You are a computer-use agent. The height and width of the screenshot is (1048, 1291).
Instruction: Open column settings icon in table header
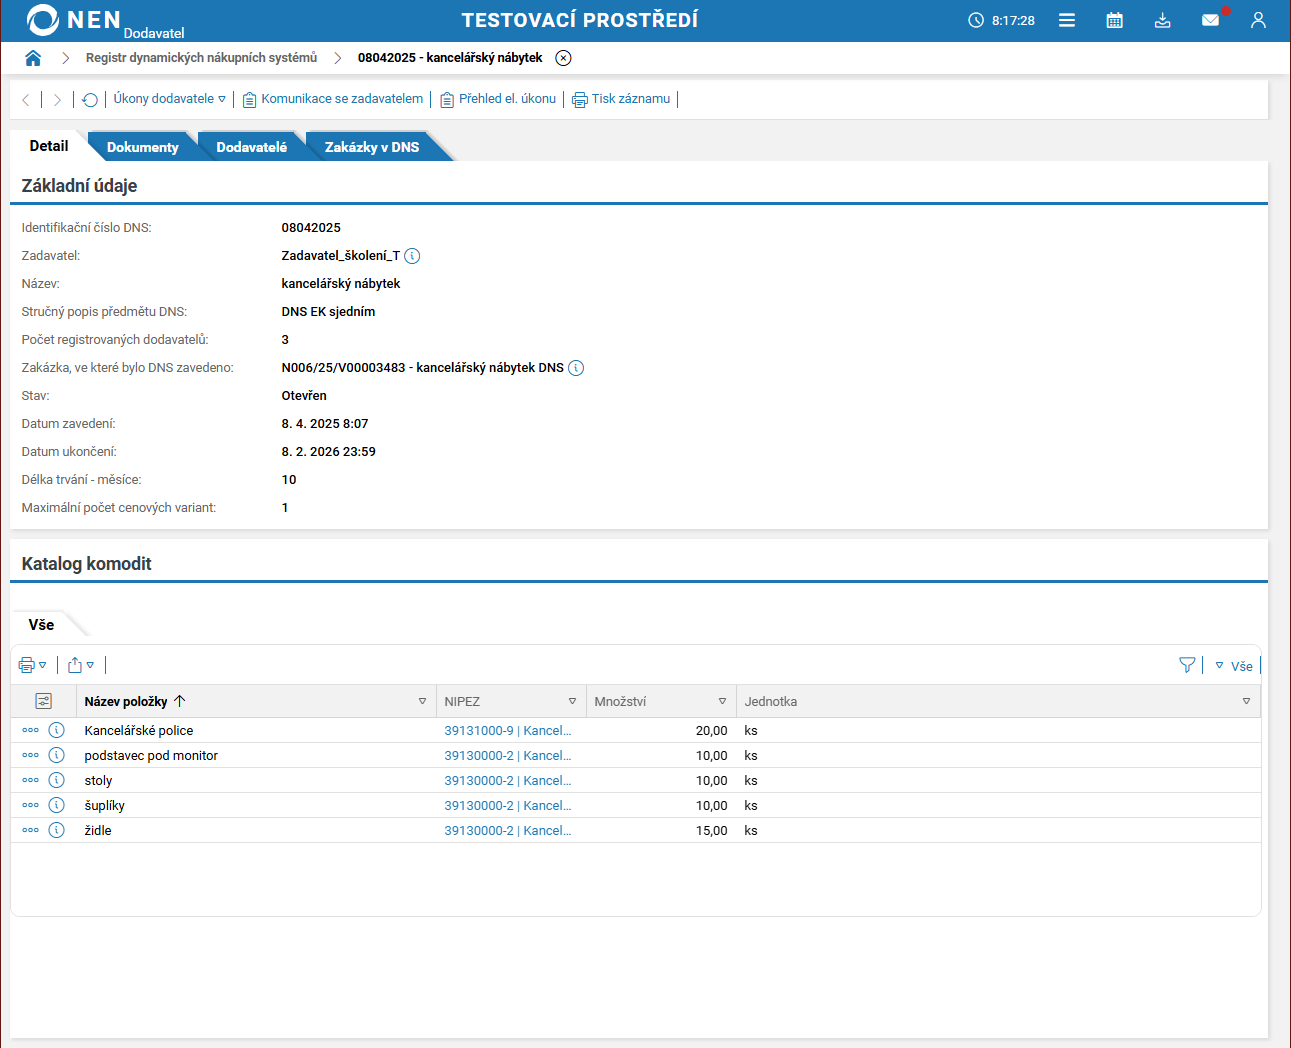(43, 701)
